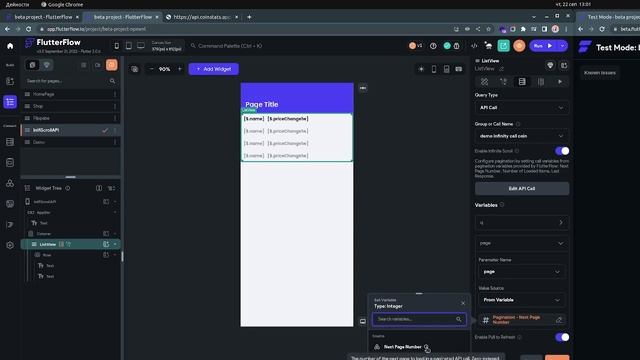Image resolution: width=640 pixels, height=360 pixels.
Task: Bookmark this page with star icon
Action: 488,29
